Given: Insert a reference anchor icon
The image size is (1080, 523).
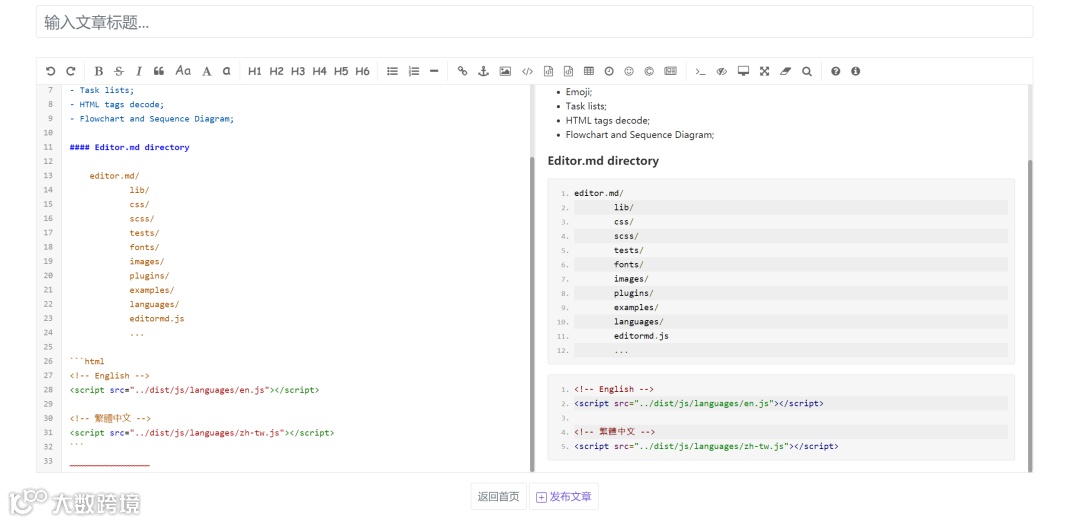Looking at the screenshot, I should tap(484, 71).
